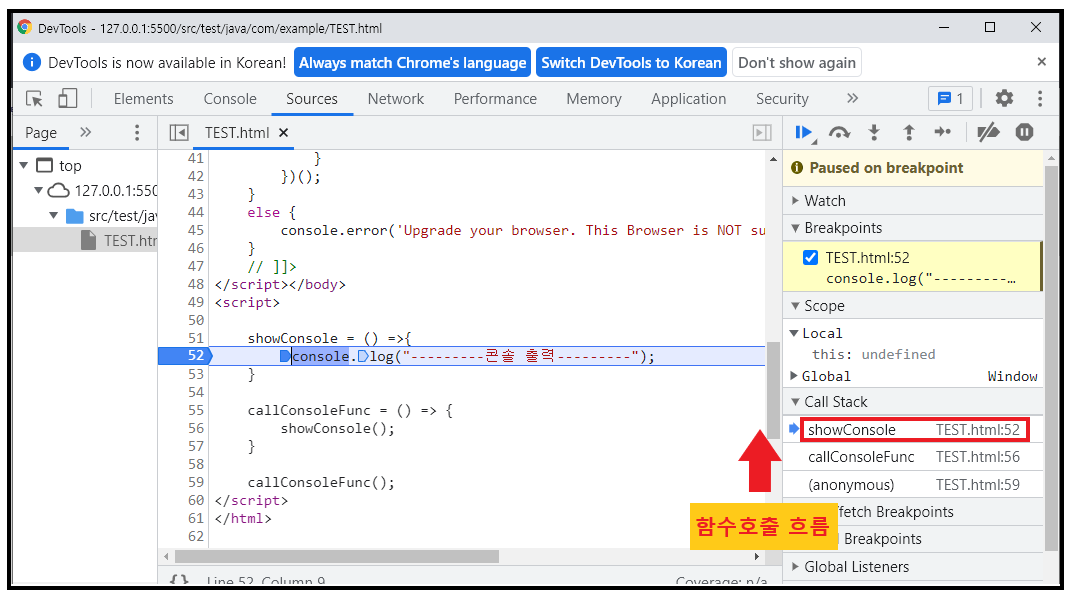The image size is (1073, 599).
Task: Collapse the top frame node
Action: (24, 165)
